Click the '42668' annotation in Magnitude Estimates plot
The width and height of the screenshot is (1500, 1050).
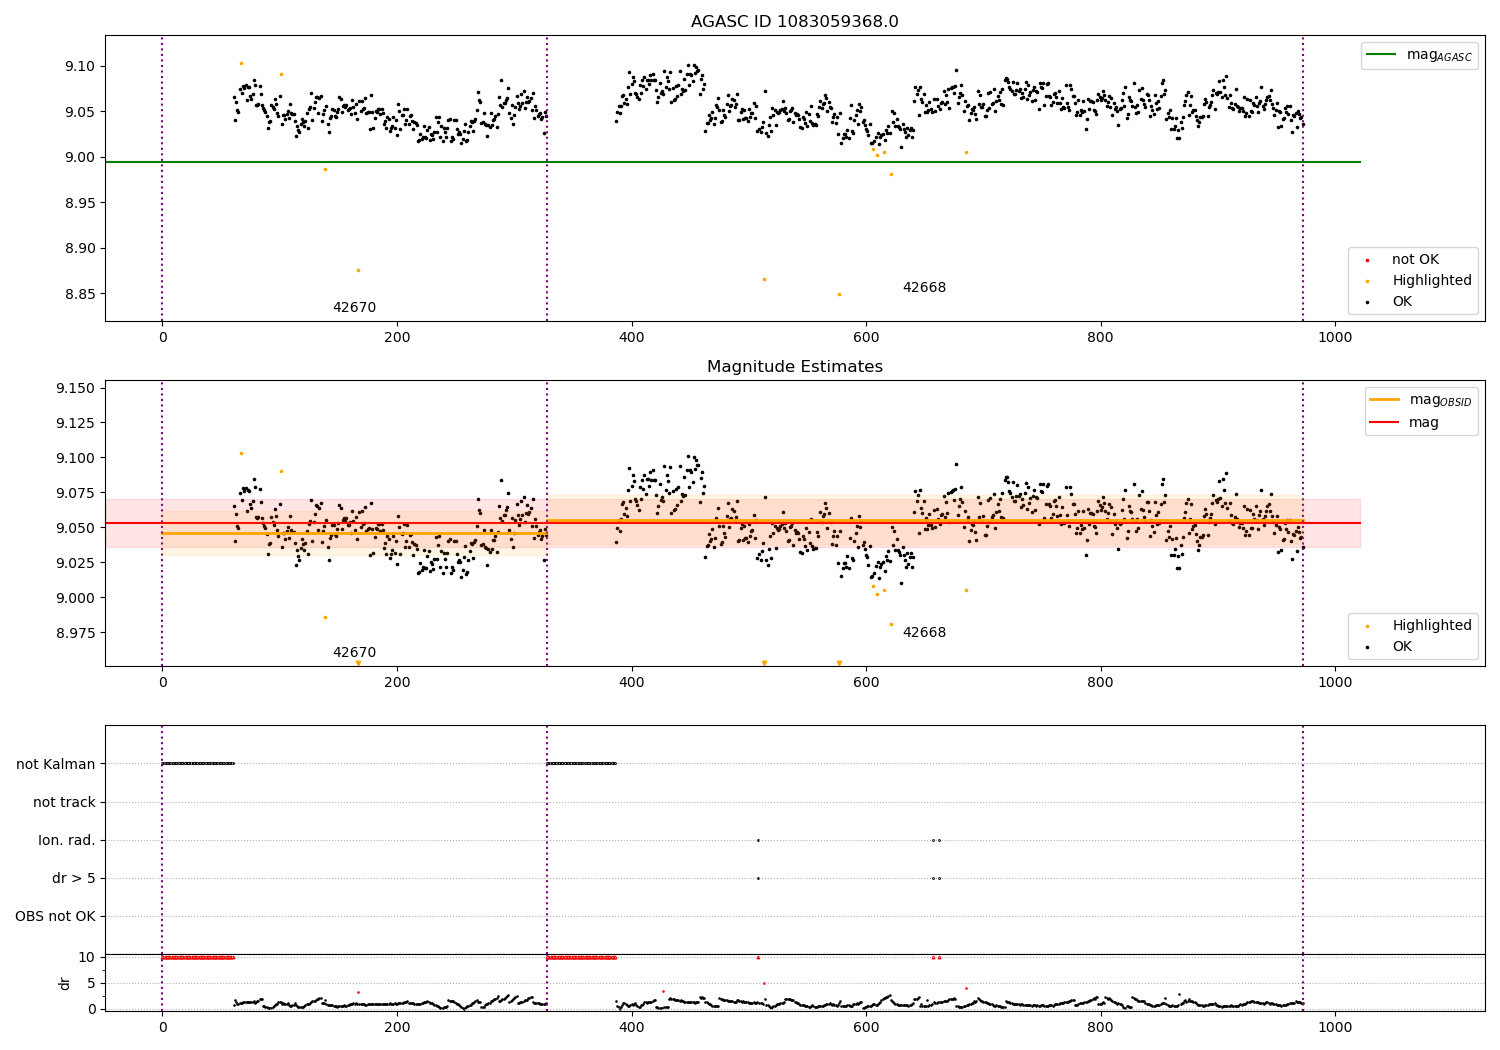tap(924, 633)
